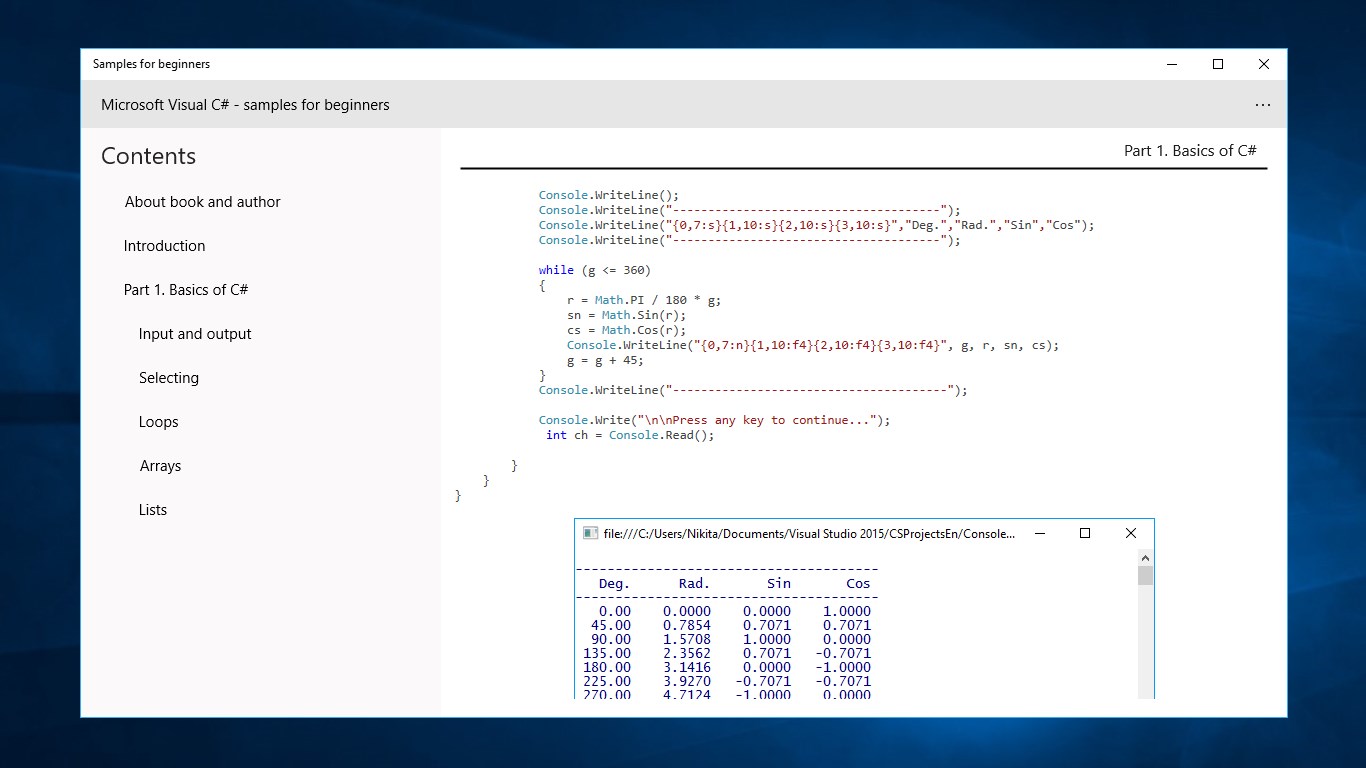Viewport: 1366px width, 768px height.
Task: Click the "Part 1. Basics of C#" page header
Action: click(1190, 150)
